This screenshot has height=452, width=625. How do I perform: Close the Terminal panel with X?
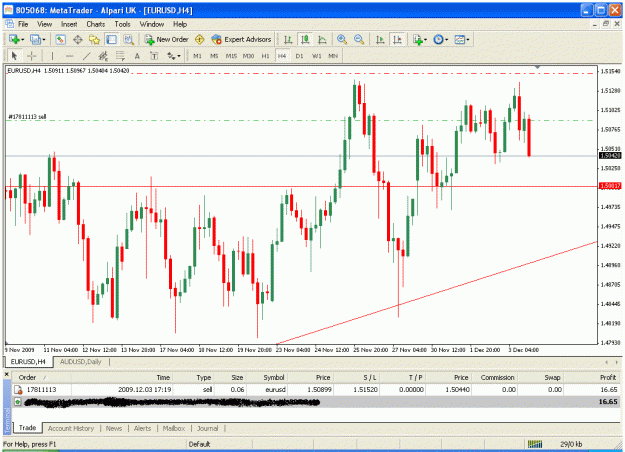(7, 374)
